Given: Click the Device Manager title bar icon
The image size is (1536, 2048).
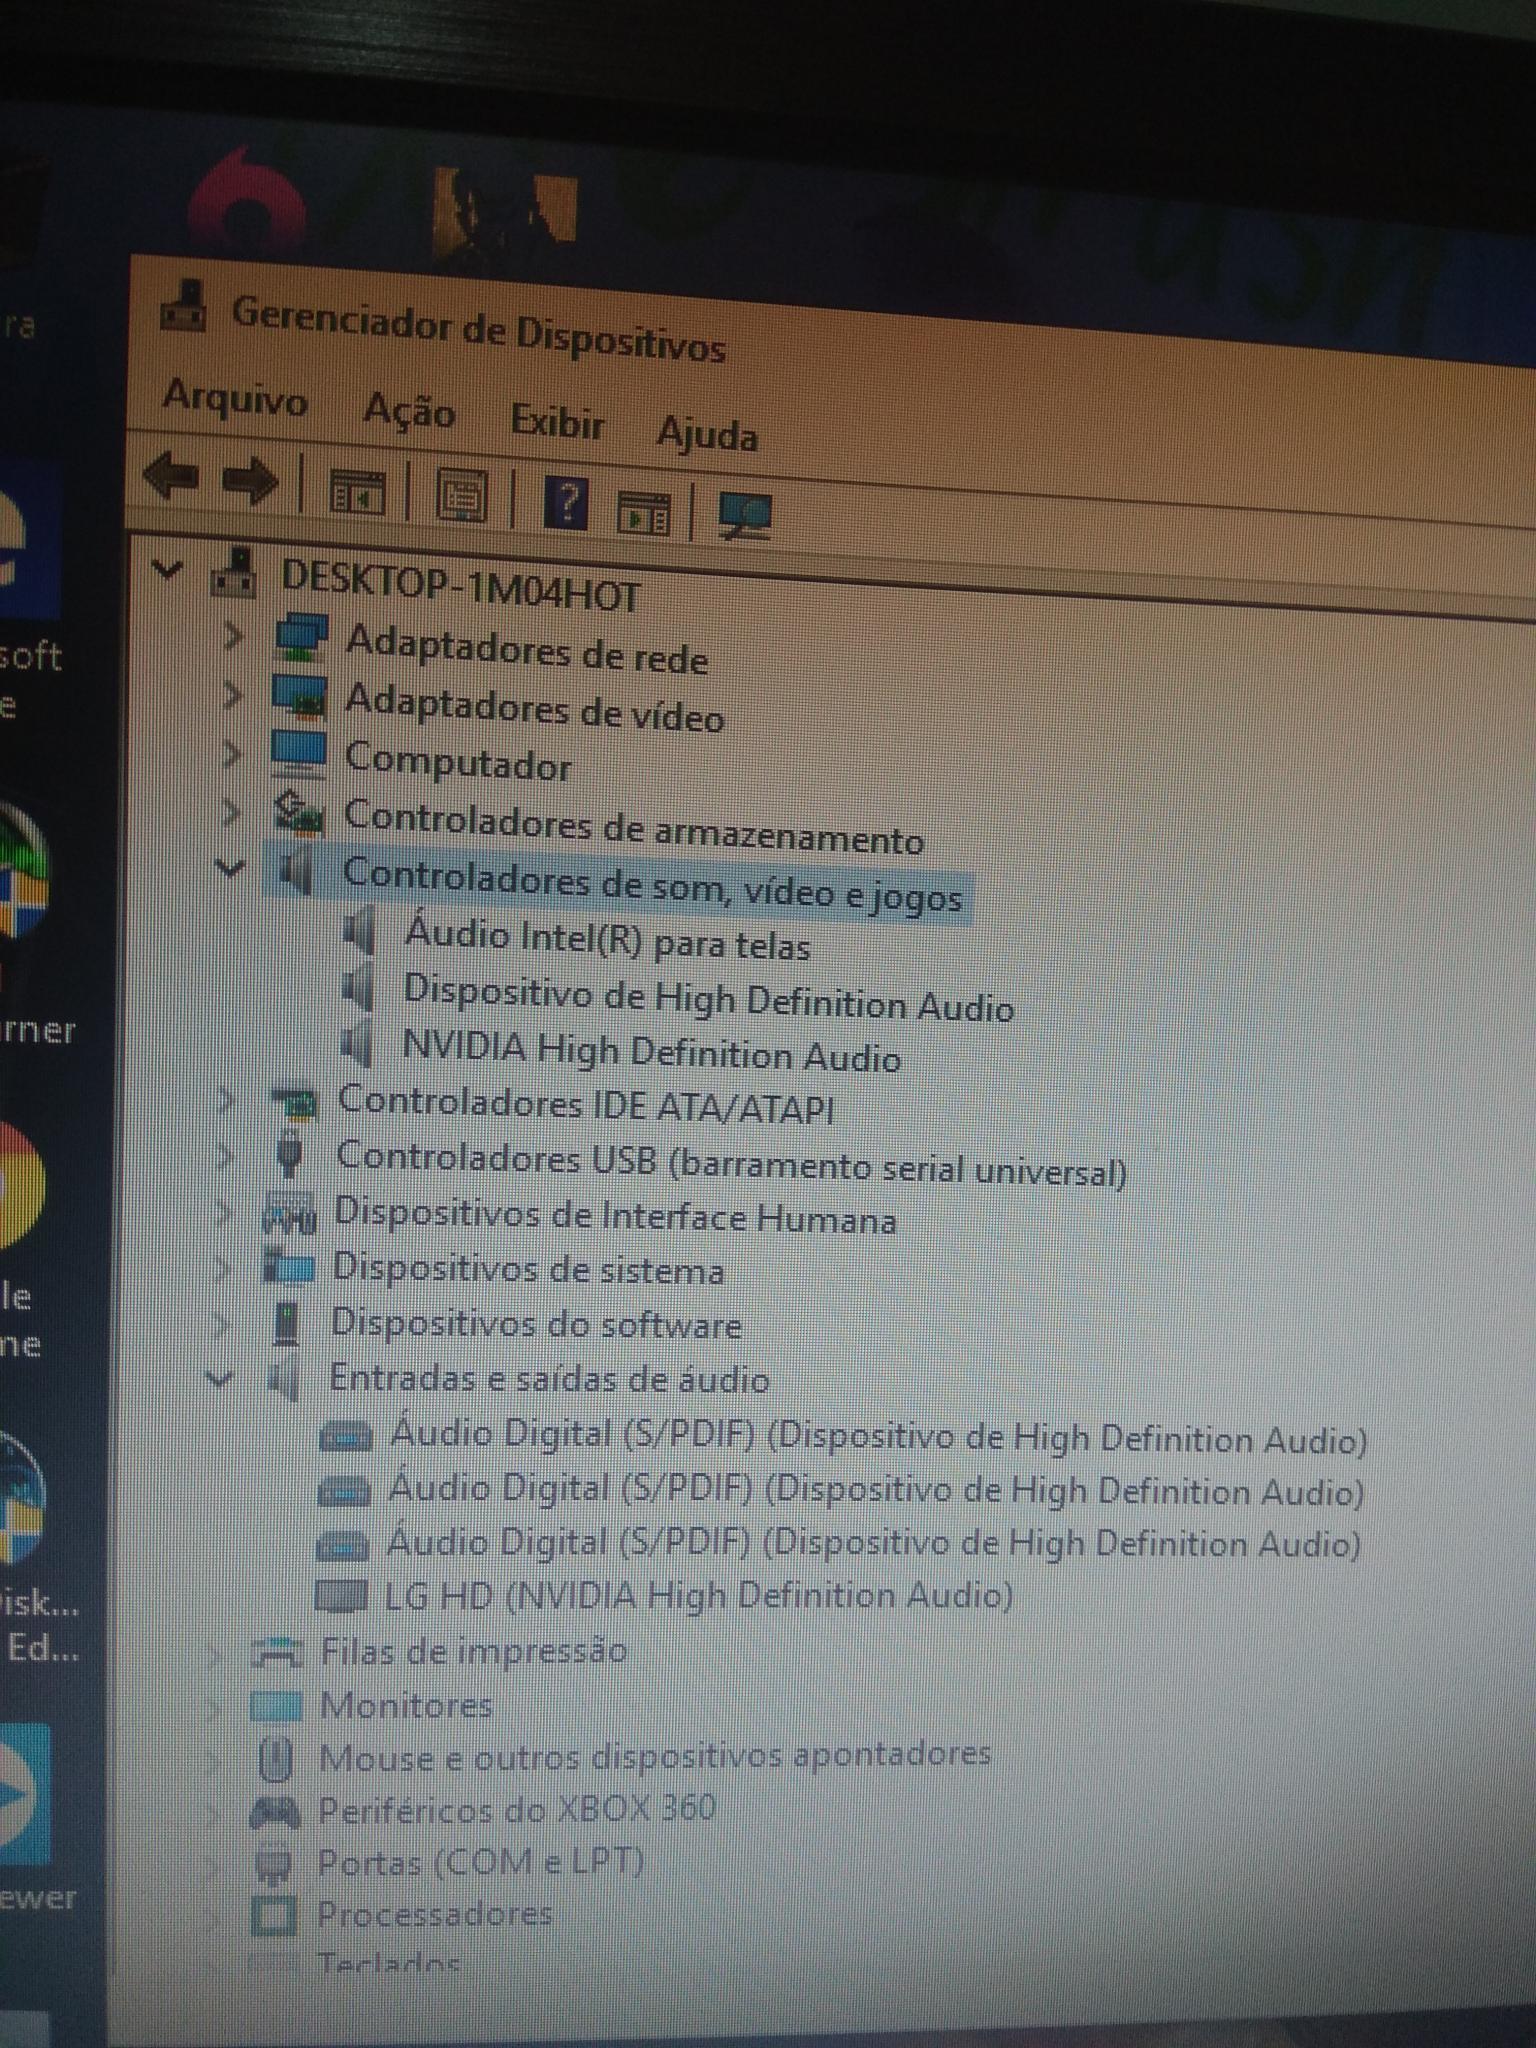Looking at the screenshot, I should point(183,305).
